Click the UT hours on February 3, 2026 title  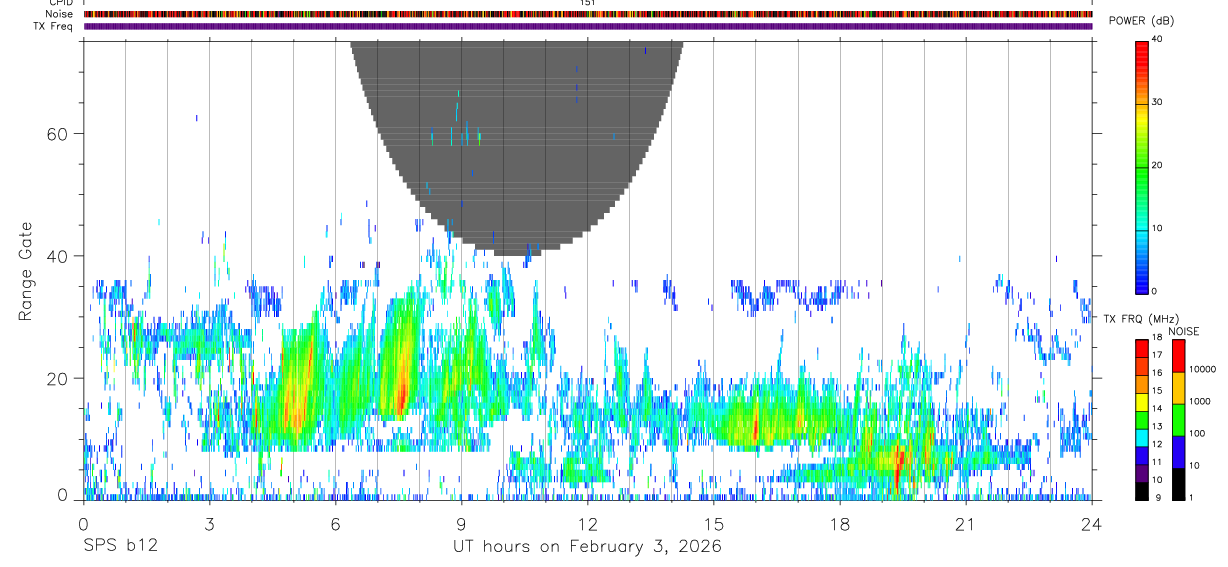[x=588, y=547]
